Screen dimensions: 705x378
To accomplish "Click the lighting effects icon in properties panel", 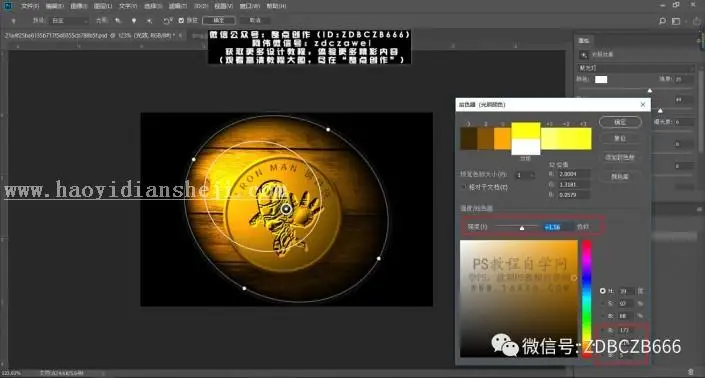I will pos(584,55).
